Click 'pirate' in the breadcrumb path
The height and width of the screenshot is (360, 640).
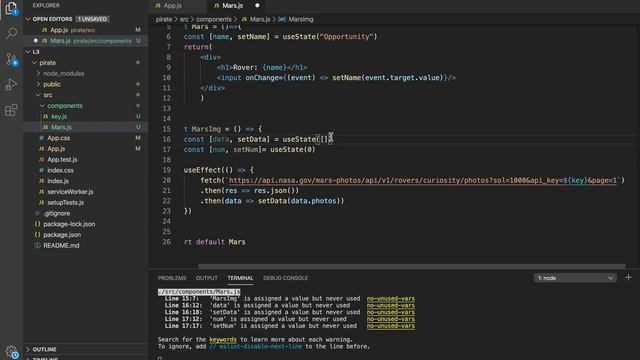[x=164, y=19]
